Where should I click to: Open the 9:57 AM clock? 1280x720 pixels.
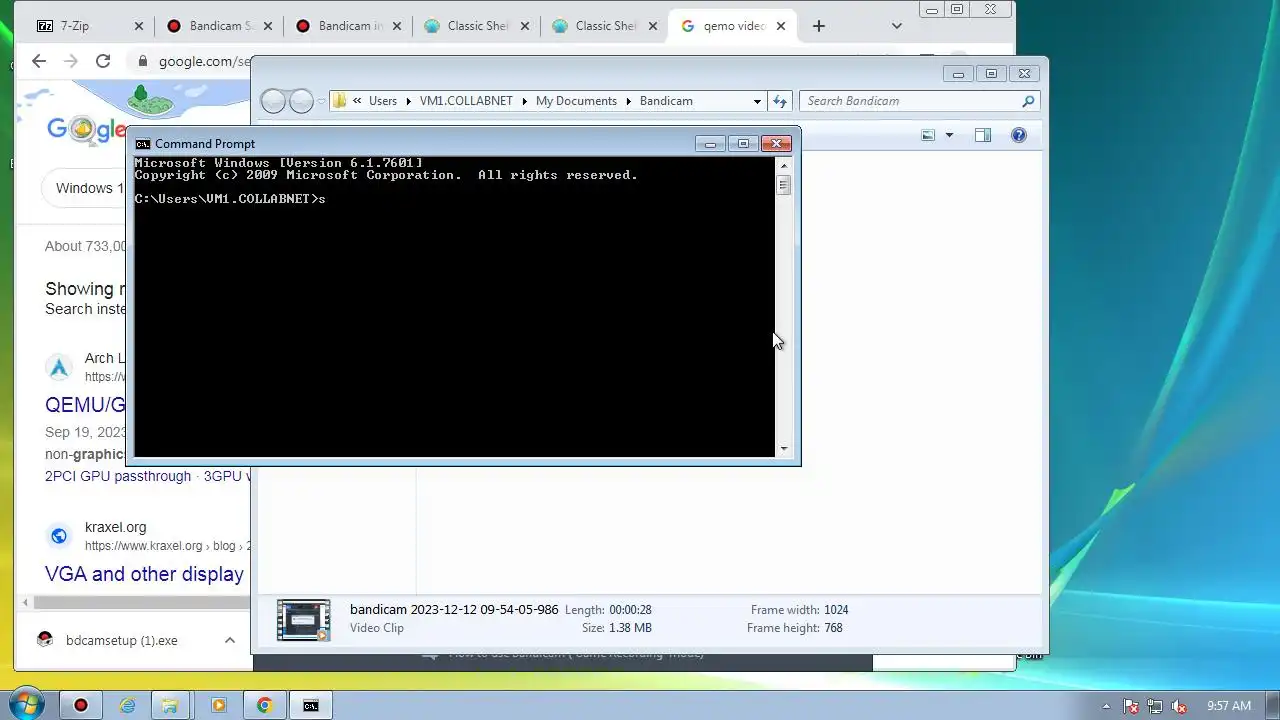click(x=1229, y=706)
